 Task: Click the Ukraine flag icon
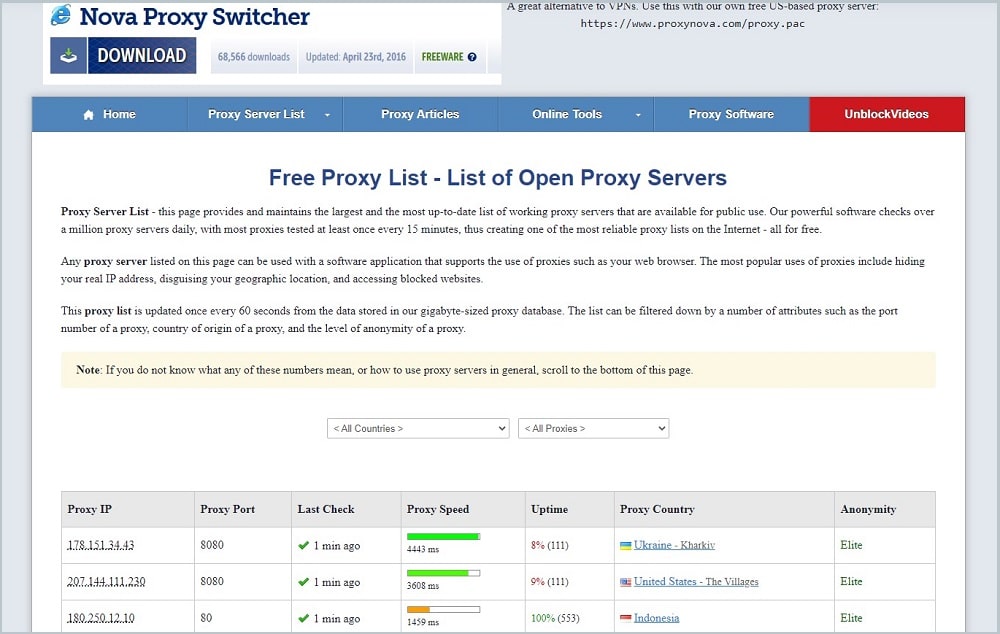(626, 545)
